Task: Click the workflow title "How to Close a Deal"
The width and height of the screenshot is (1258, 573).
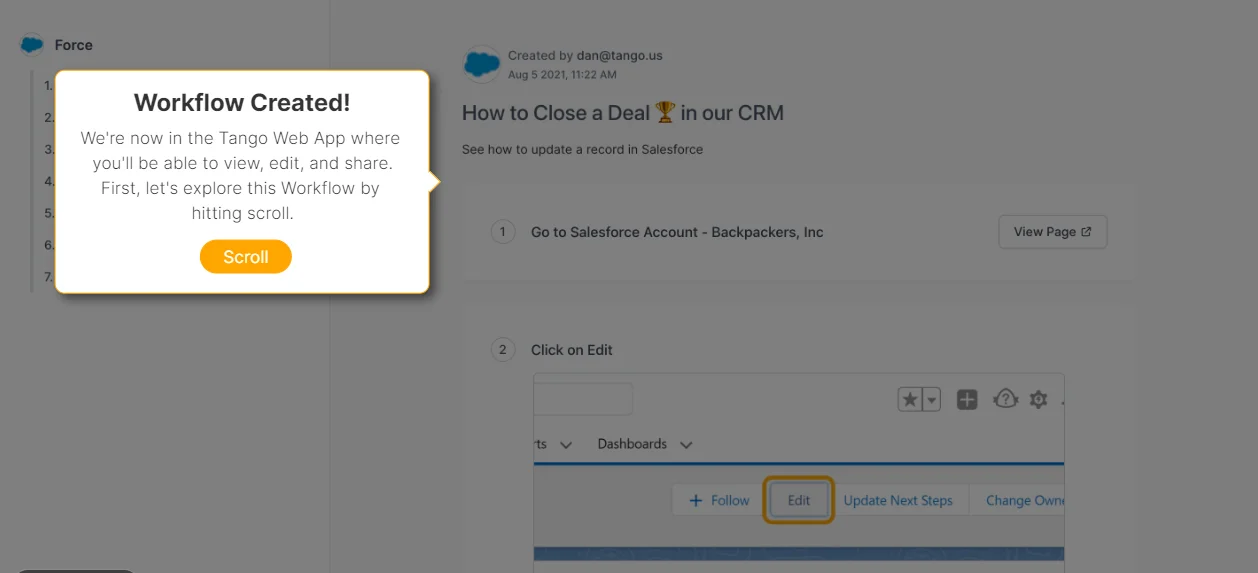Action: [555, 113]
